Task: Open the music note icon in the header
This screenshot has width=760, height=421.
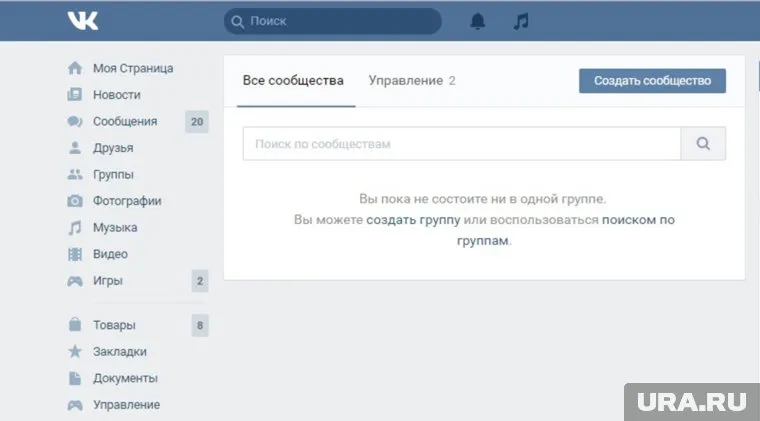Action: point(521,21)
